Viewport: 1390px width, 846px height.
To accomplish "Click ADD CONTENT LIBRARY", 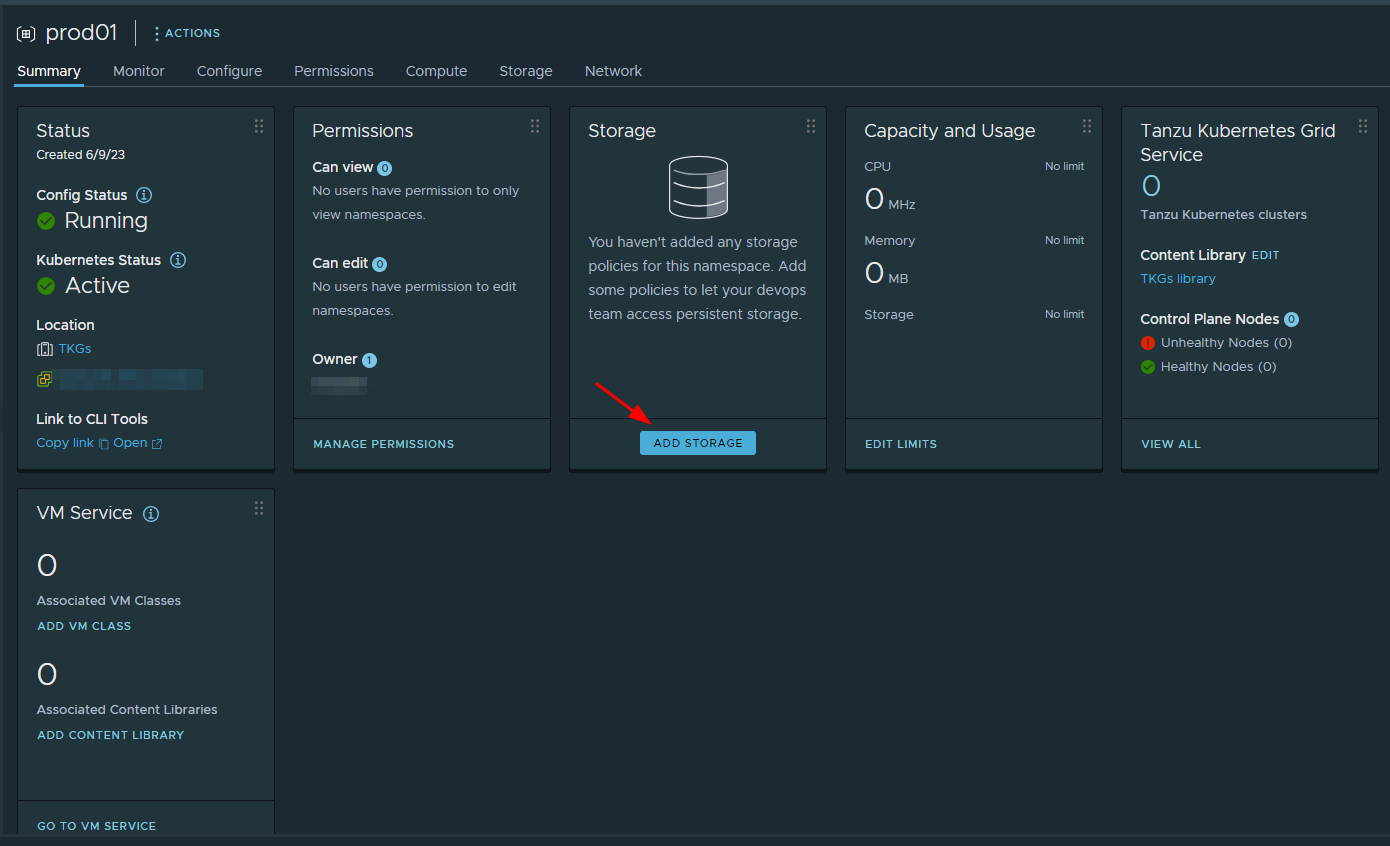I will tap(111, 735).
